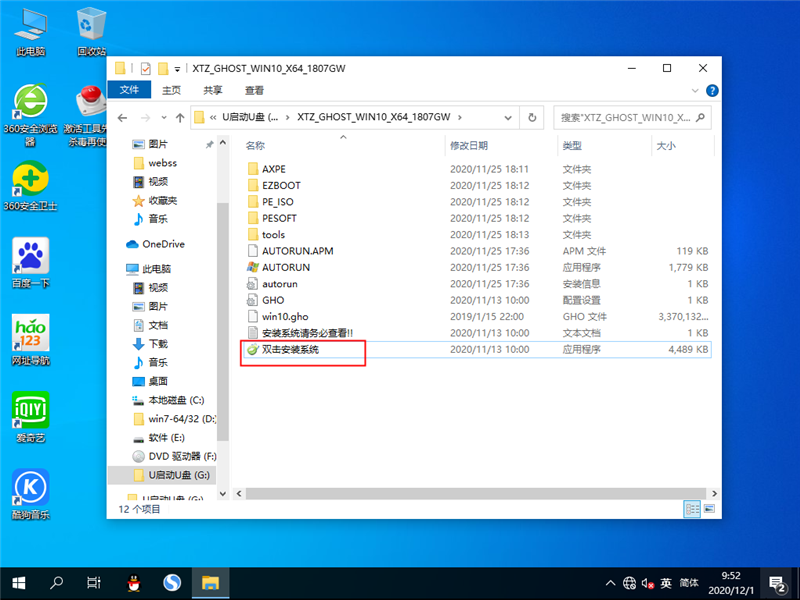
Task: Open the Windows Start button
Action: (x=18, y=583)
